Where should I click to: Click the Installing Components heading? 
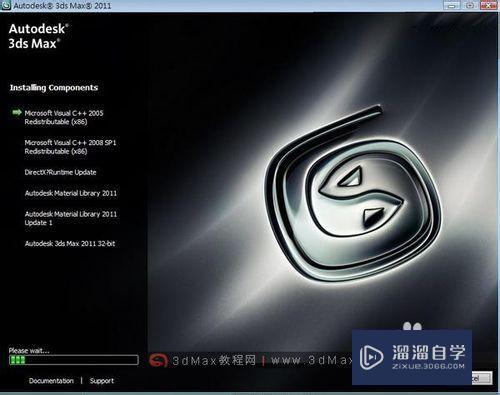pos(54,88)
